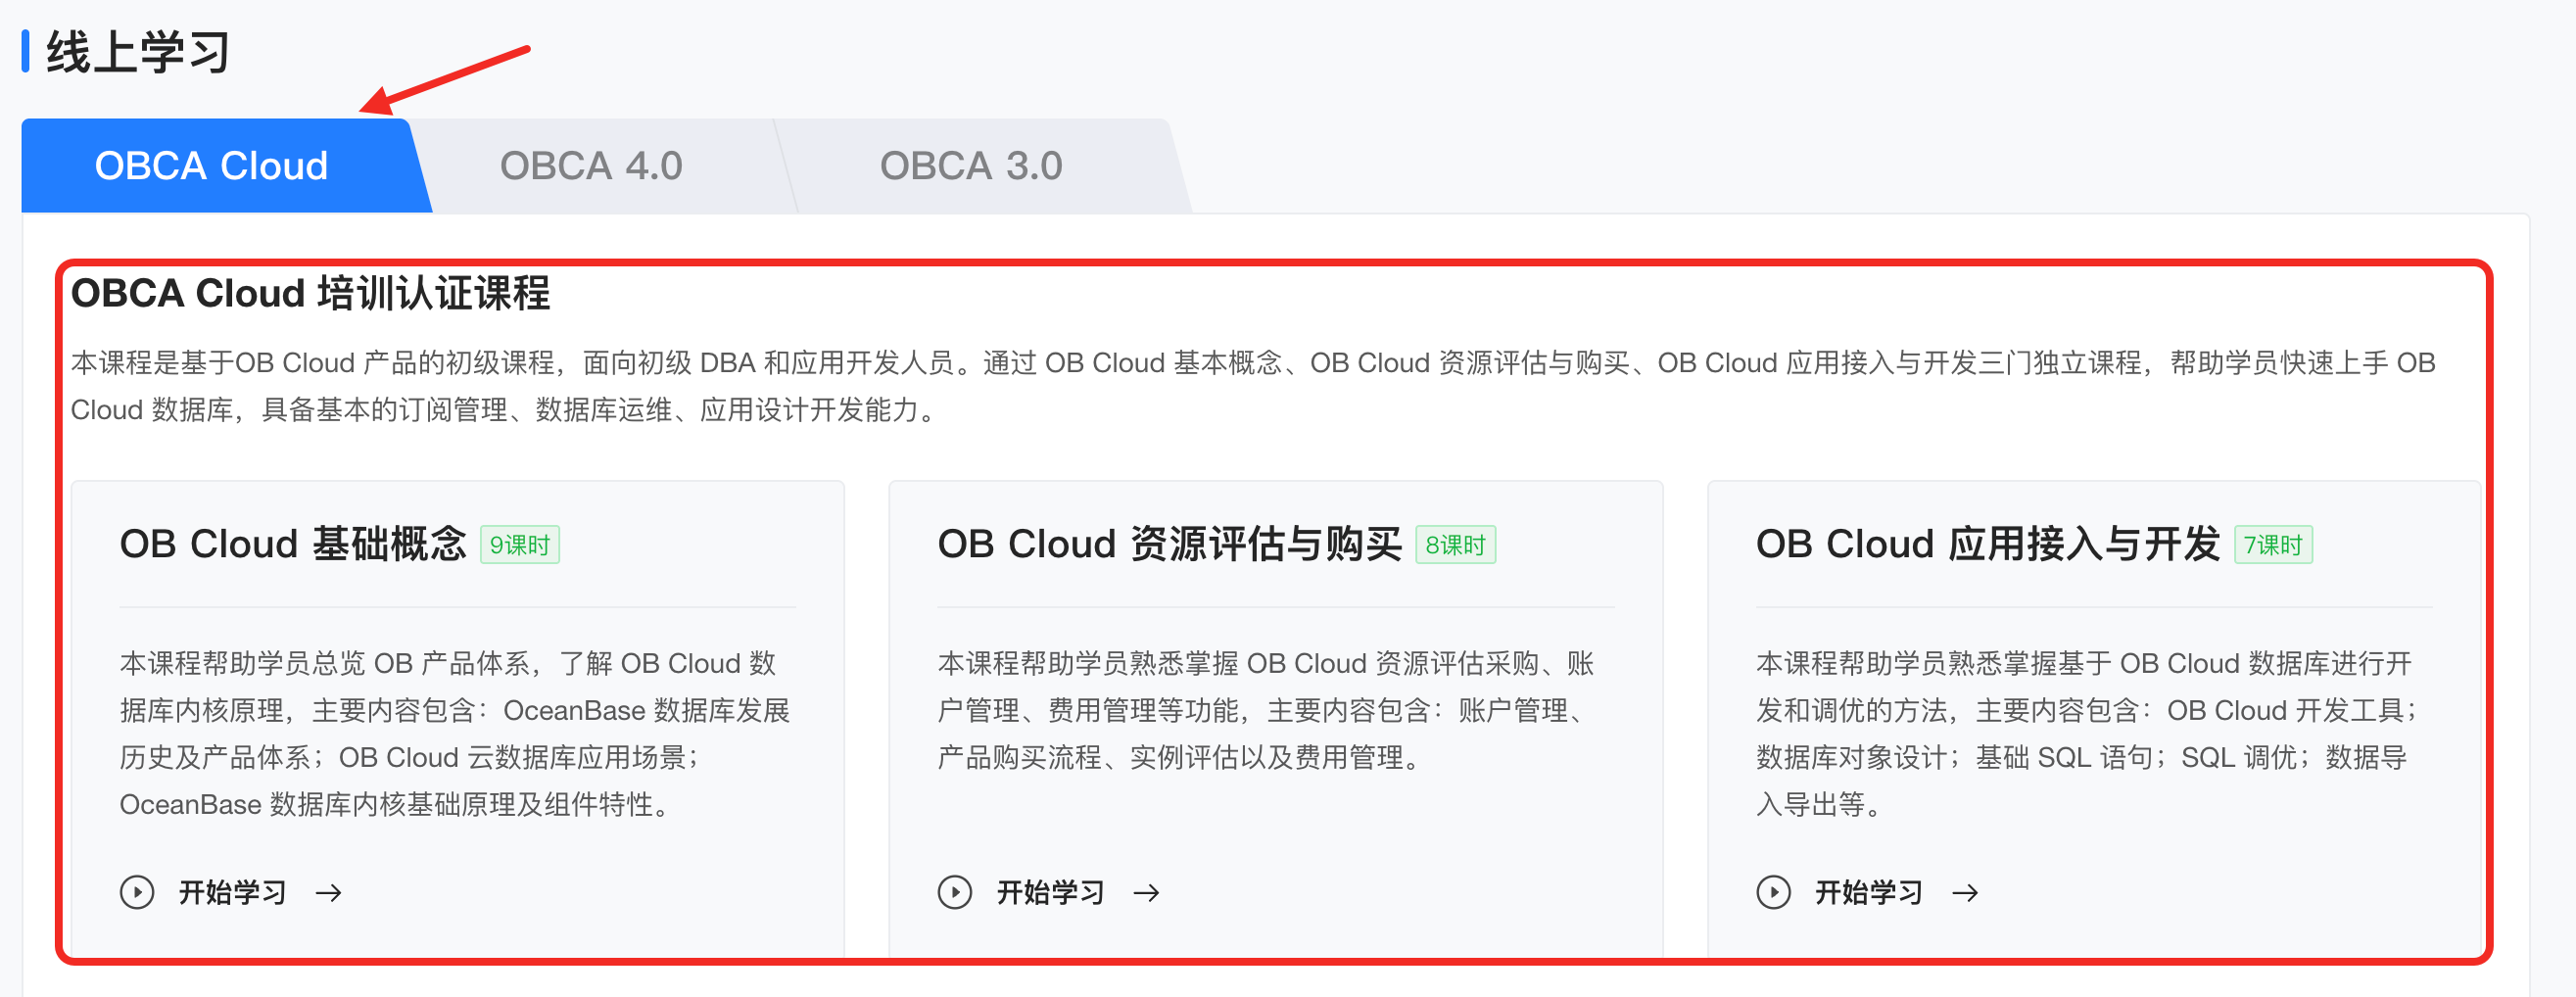Click play icon in OB Cloud 基础概念 card
Image resolution: width=2576 pixels, height=997 pixels.
(137, 891)
